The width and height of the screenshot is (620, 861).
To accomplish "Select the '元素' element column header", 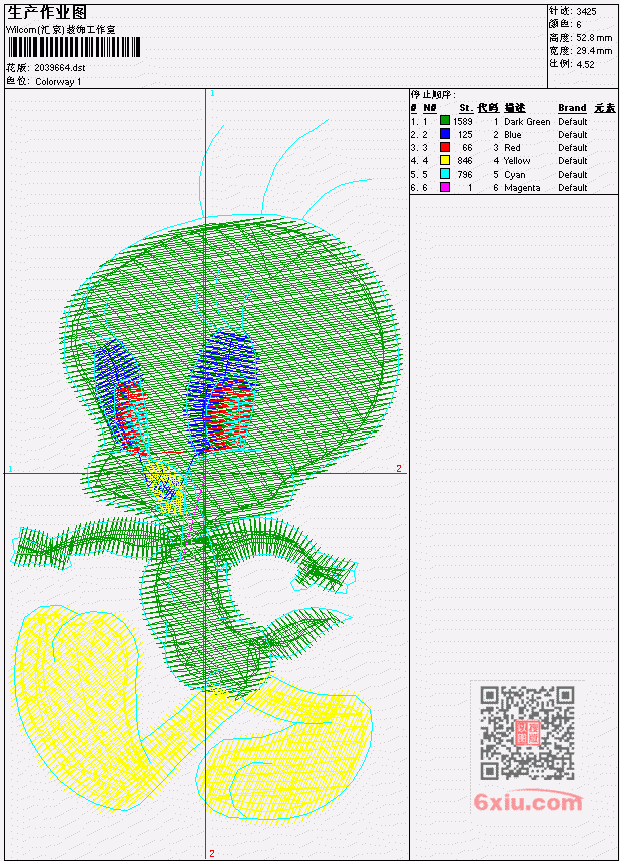I will point(605,108).
